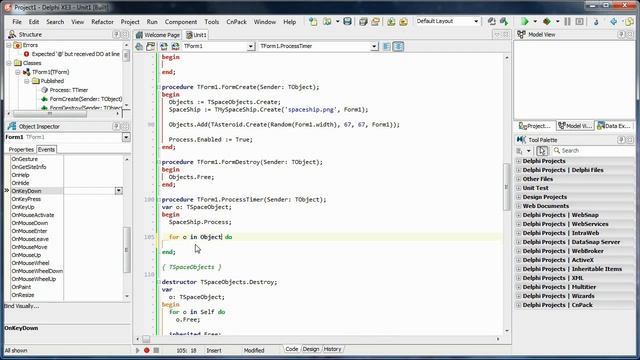Image resolution: width=640 pixels, height=360 pixels.
Task: Click the Open Project folder icon
Action: (x=375, y=22)
